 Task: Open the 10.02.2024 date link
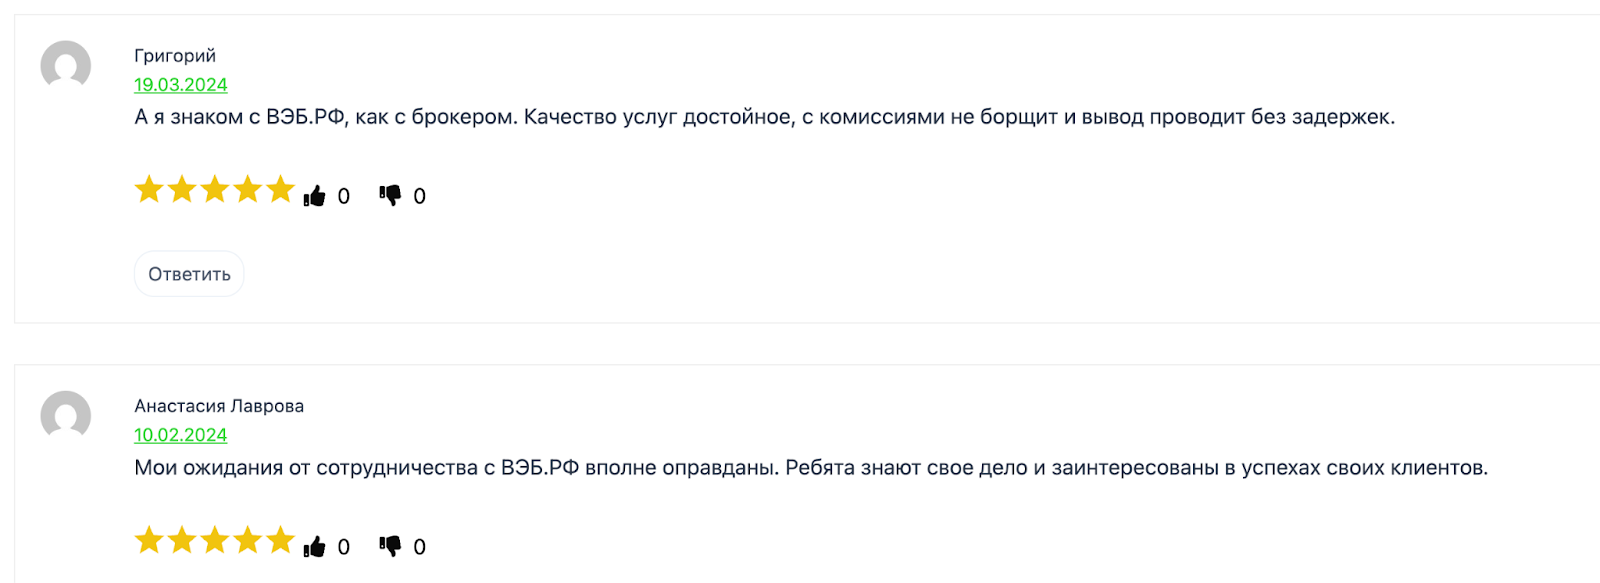point(181,435)
